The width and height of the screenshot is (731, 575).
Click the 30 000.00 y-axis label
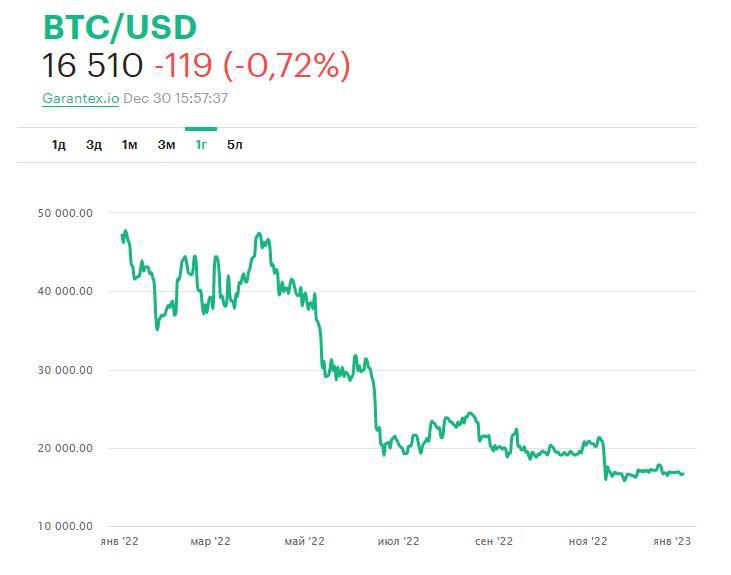coord(65,370)
